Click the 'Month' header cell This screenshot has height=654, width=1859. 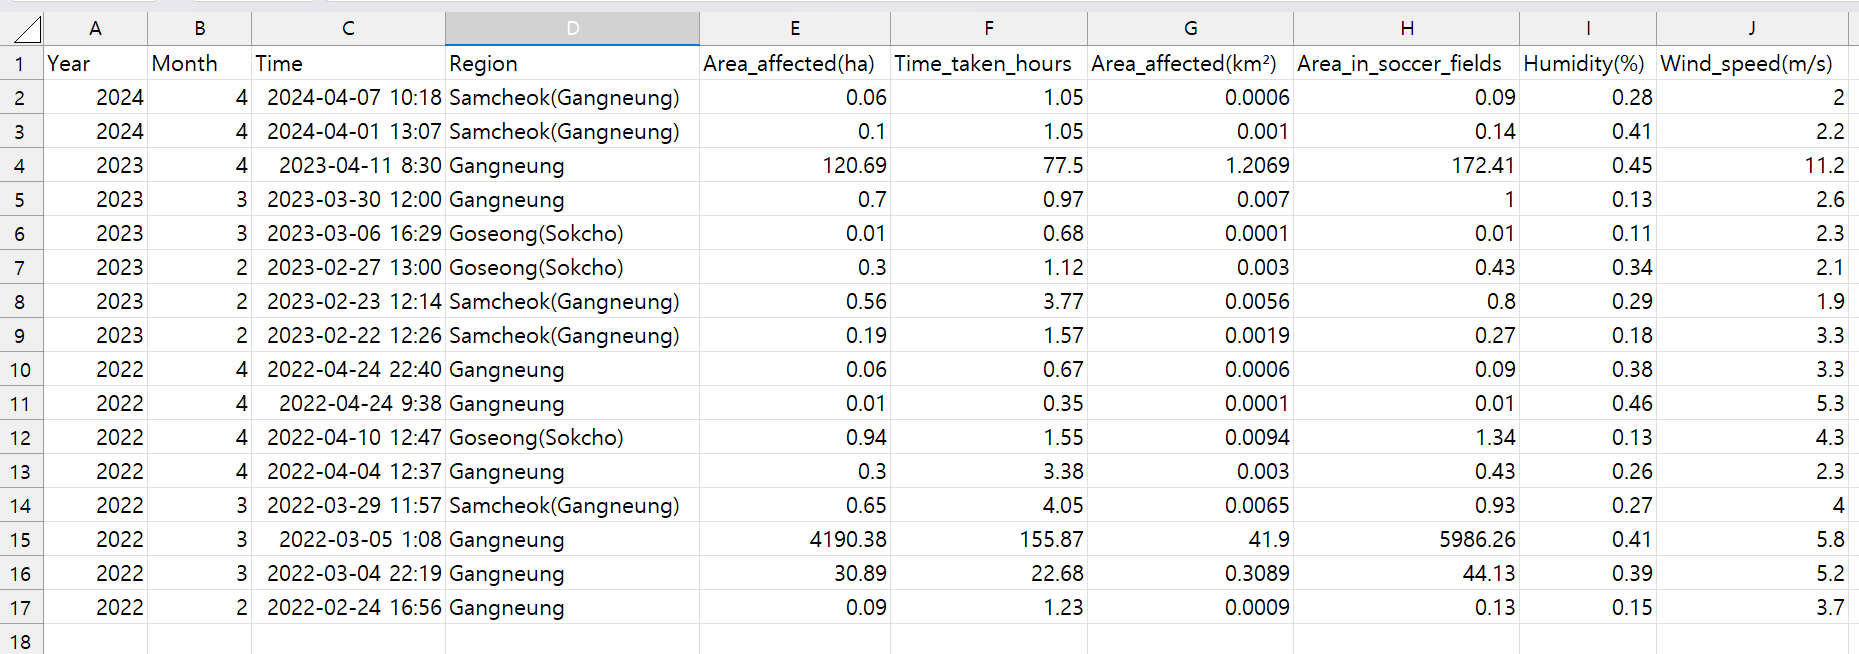point(199,64)
